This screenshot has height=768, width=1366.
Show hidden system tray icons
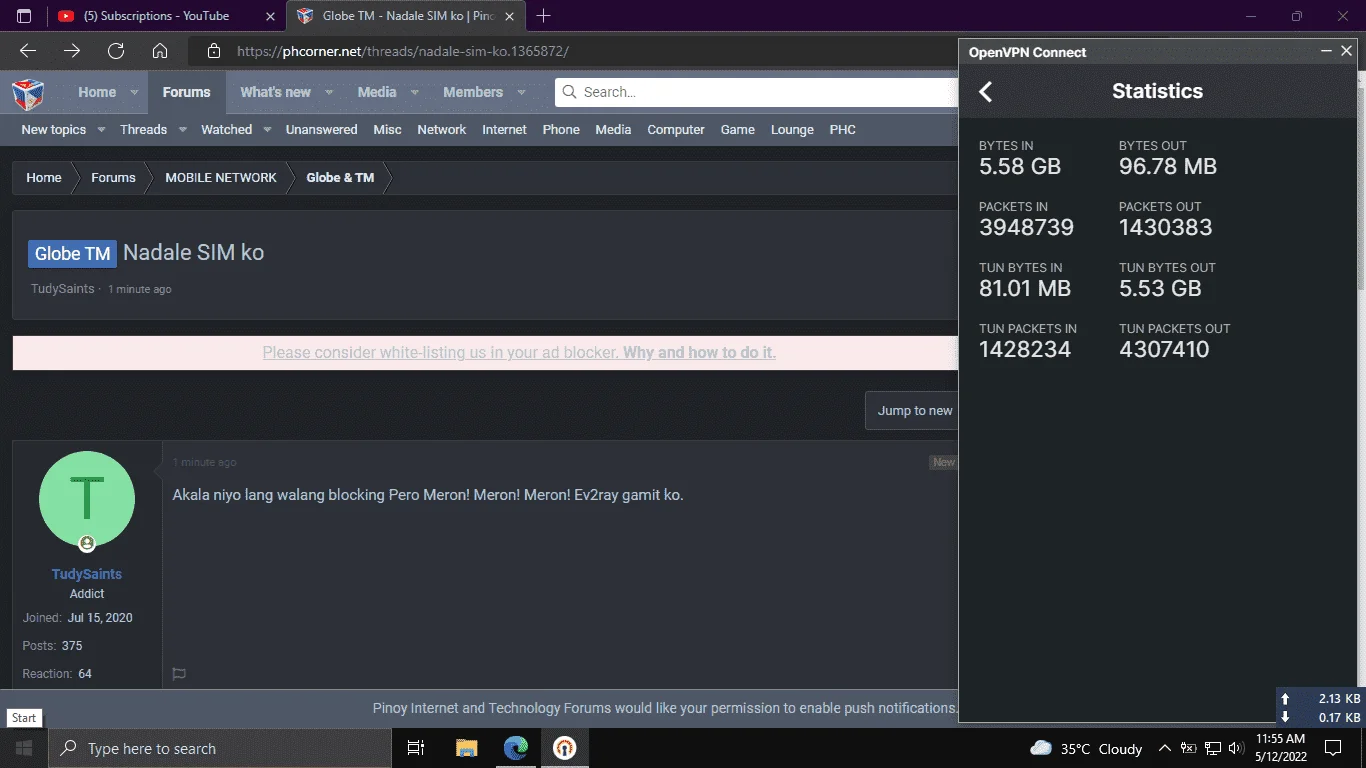[1165, 748]
